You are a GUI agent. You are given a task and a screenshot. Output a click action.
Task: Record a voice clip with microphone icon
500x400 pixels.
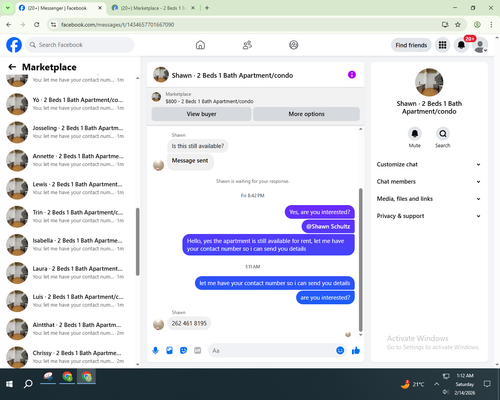pos(155,350)
